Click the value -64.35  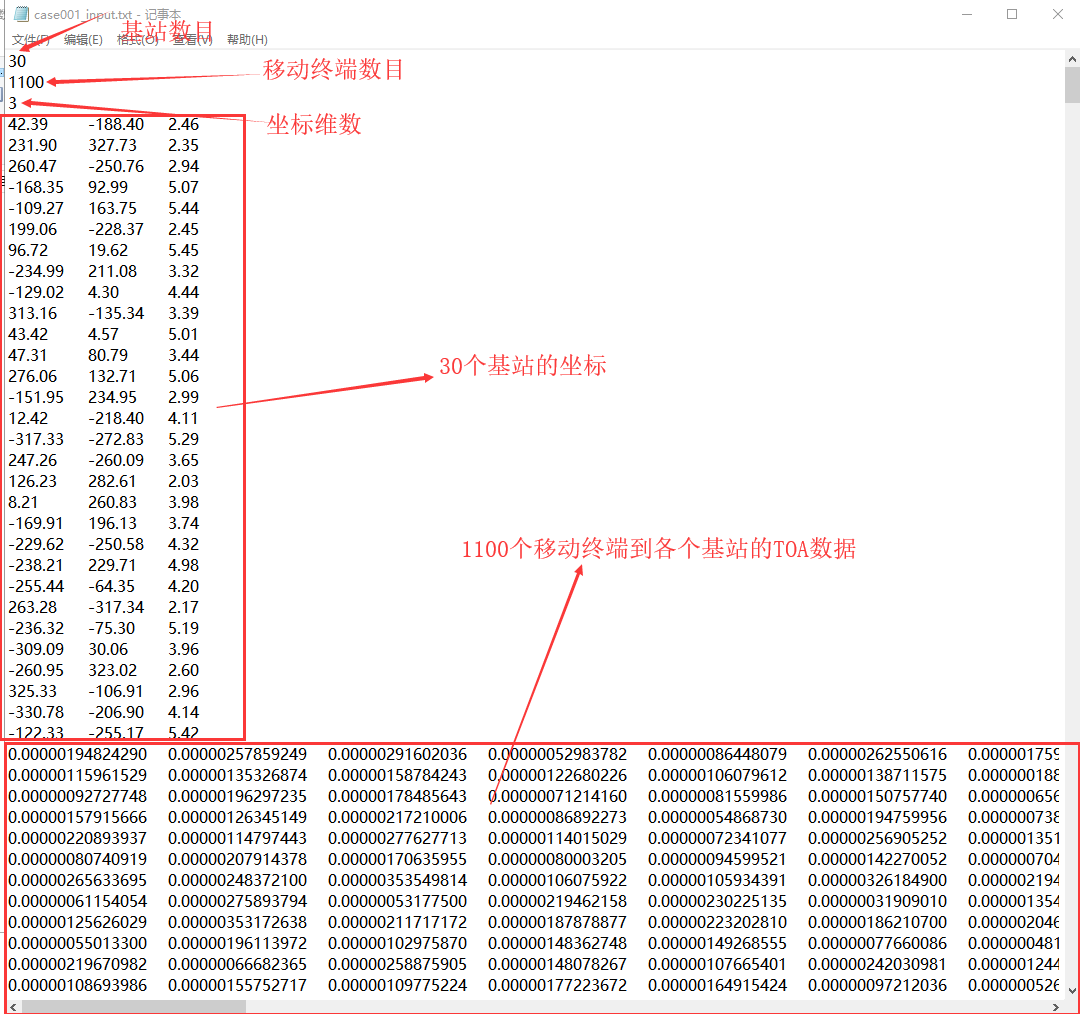[x=112, y=587]
